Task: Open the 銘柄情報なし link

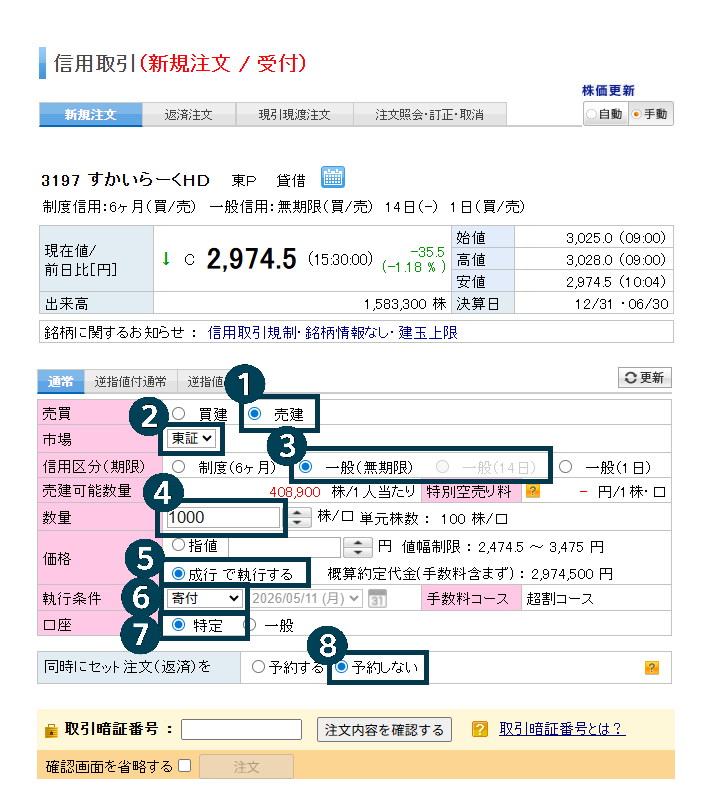Action: point(346,332)
